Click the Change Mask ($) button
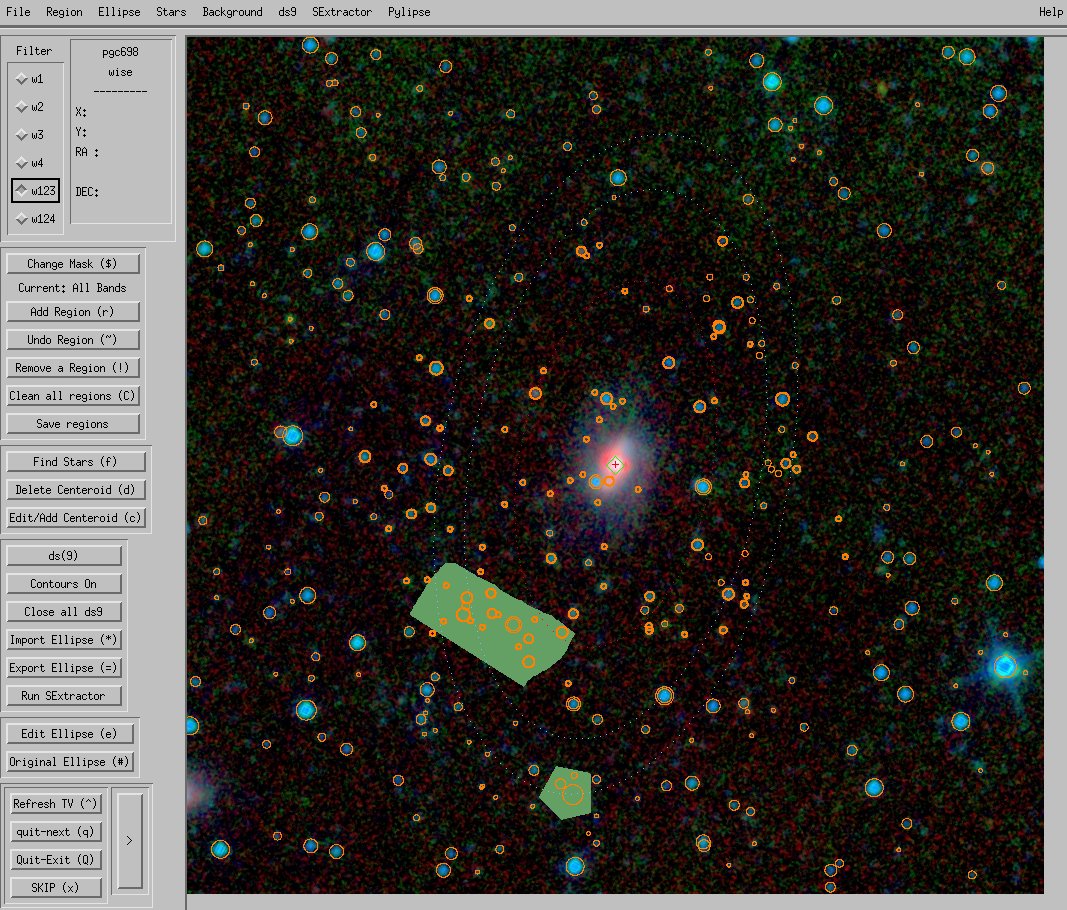Screen dimensions: 1067x910 73,263
